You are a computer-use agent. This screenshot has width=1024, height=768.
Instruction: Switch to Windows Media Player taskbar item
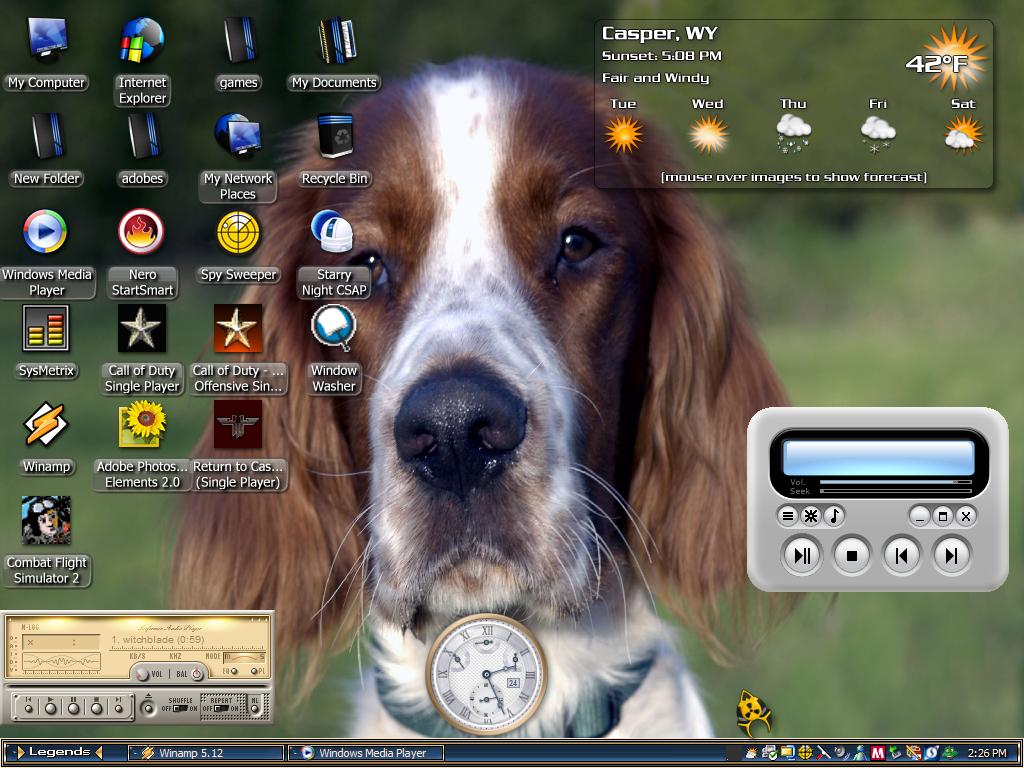point(366,753)
